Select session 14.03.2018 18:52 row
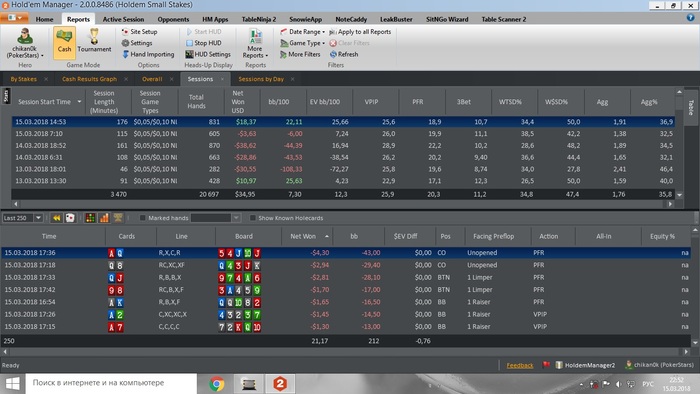 coord(343,145)
